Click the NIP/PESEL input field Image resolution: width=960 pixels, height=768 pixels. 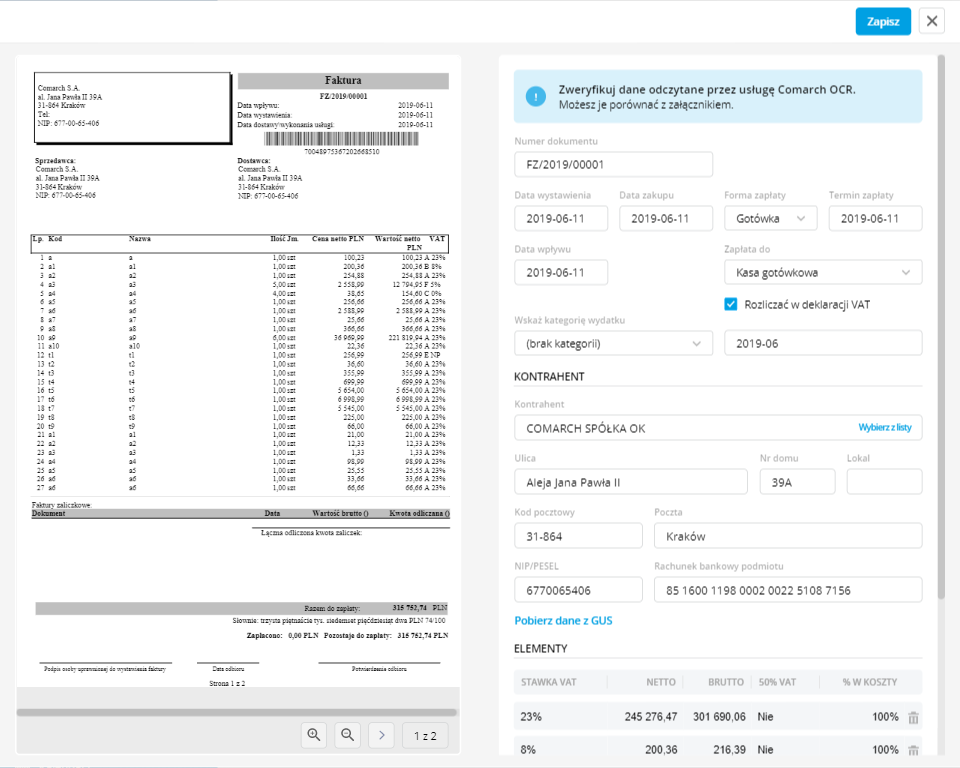pos(578,591)
